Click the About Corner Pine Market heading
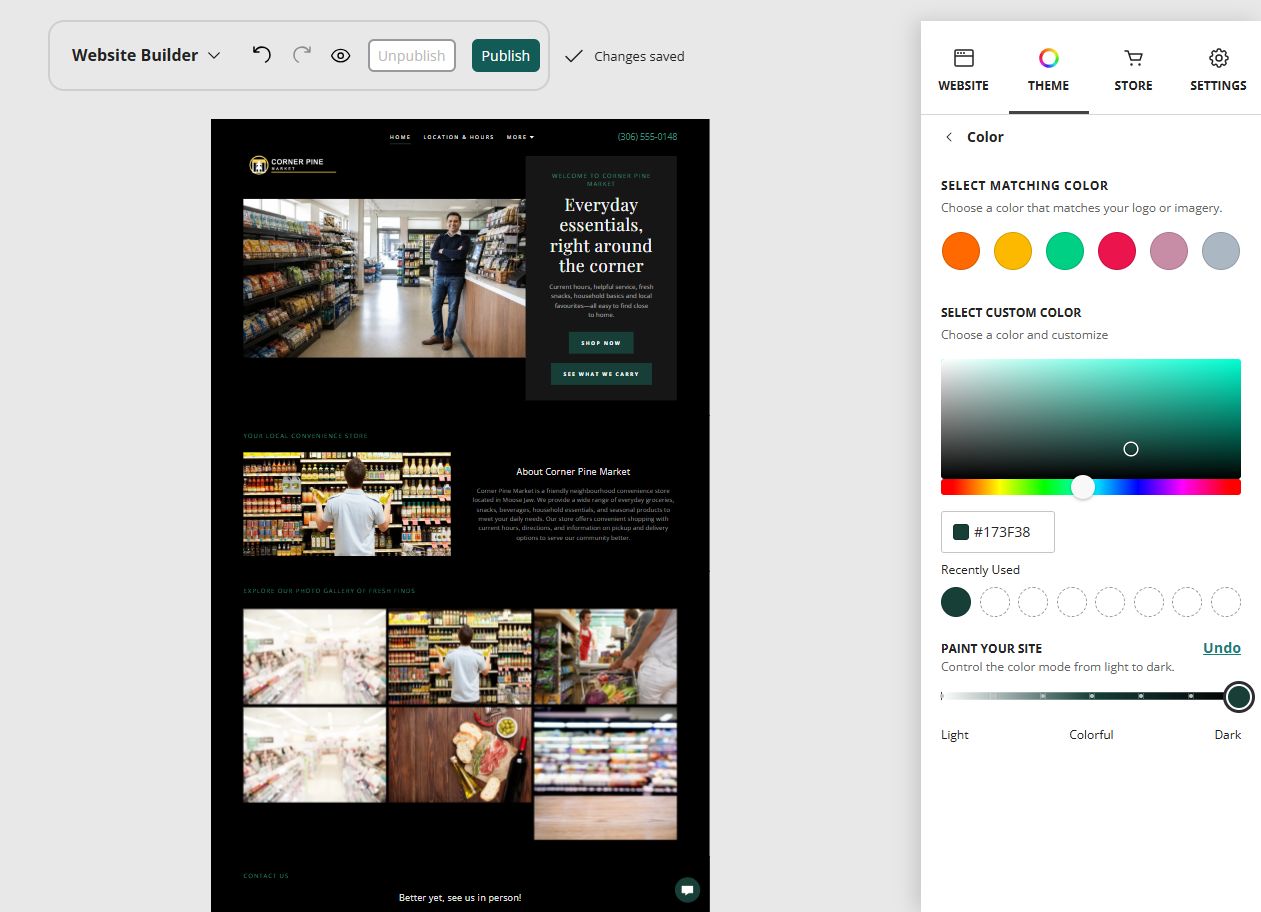 573,472
